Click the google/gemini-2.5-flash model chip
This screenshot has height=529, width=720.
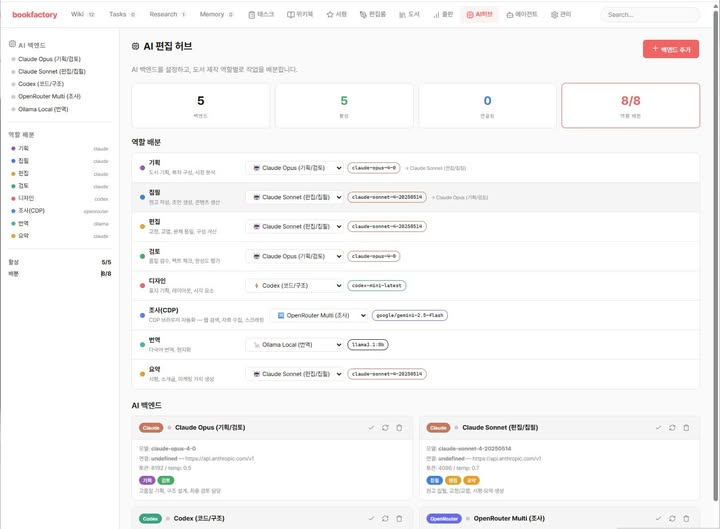pos(410,315)
